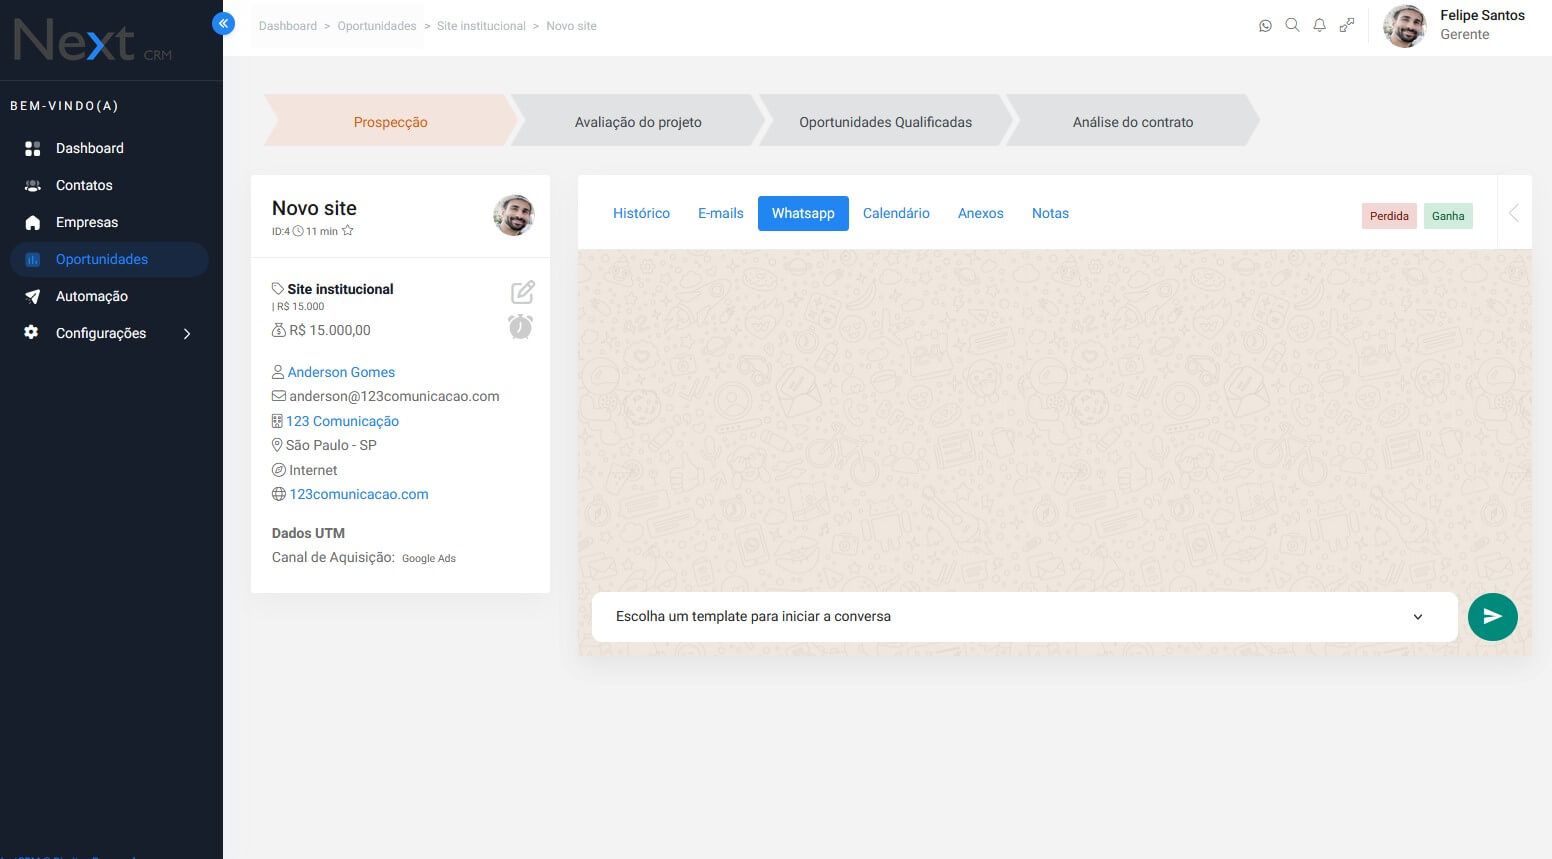Switch to Histórico tab

(x=641, y=213)
